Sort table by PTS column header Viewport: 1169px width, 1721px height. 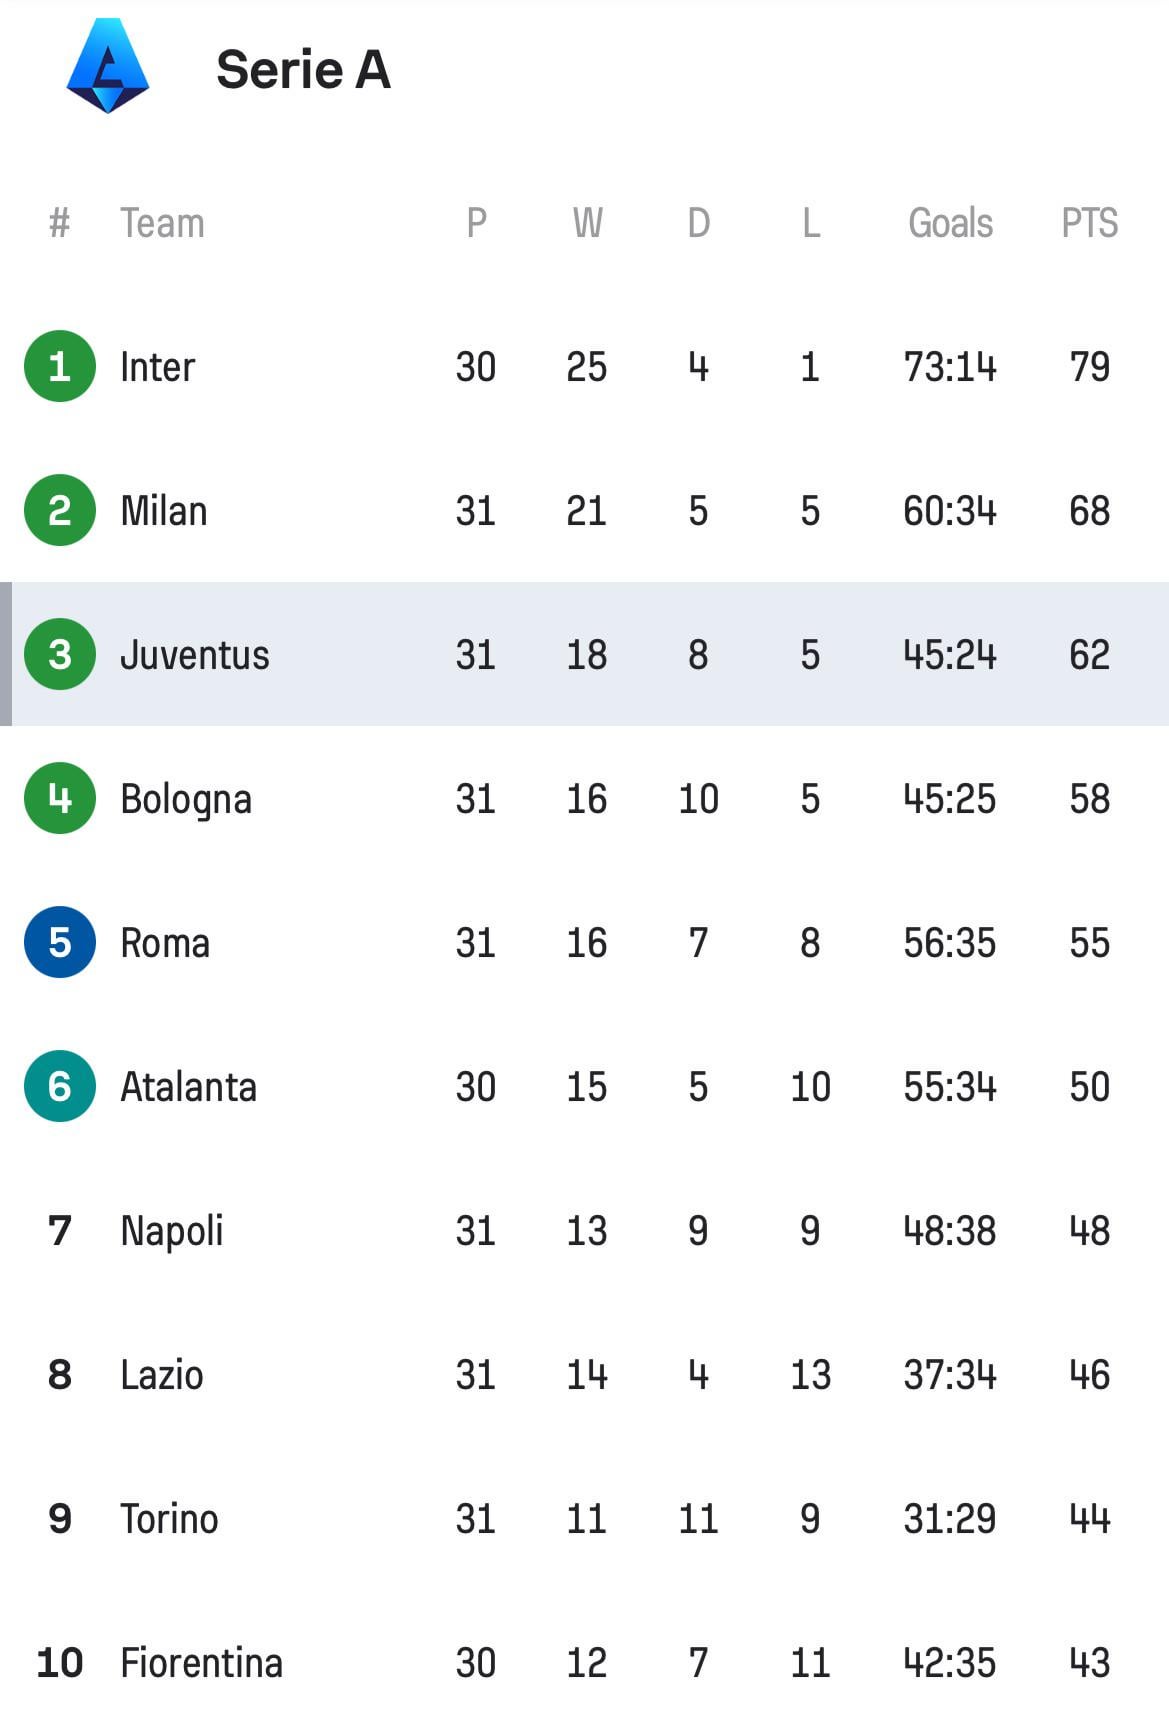click(1089, 223)
